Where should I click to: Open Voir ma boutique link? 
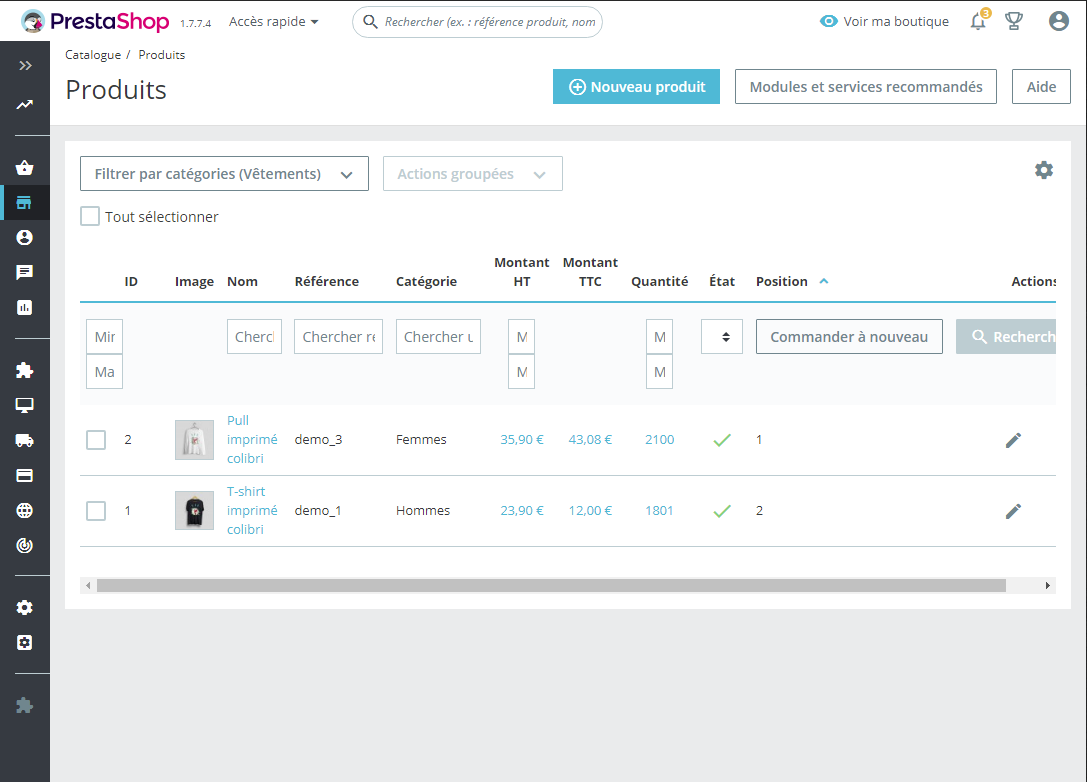(x=884, y=21)
